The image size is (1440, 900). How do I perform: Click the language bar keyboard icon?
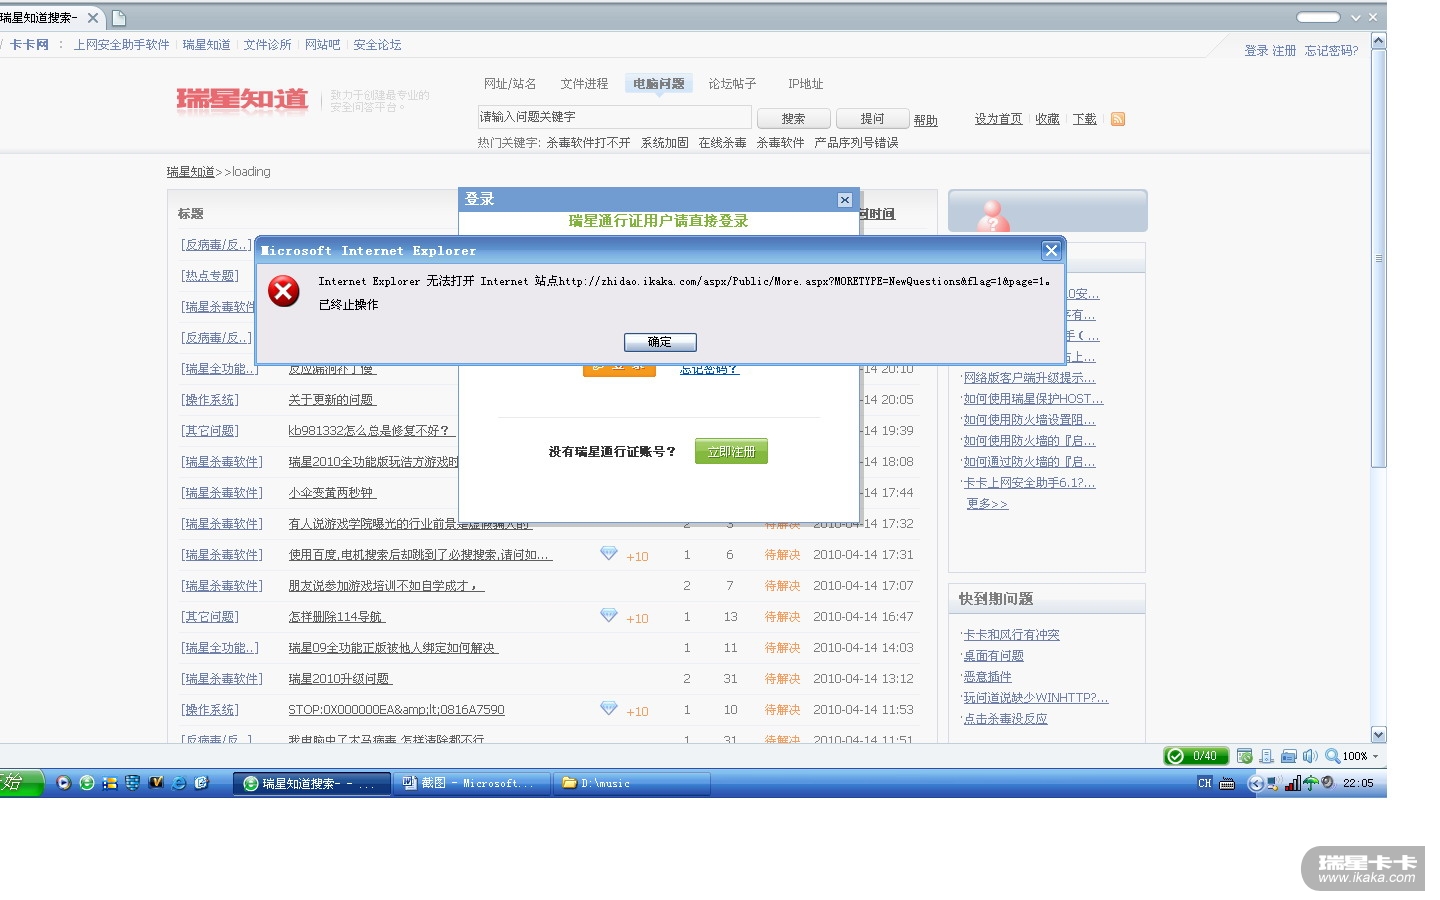click(x=1228, y=784)
